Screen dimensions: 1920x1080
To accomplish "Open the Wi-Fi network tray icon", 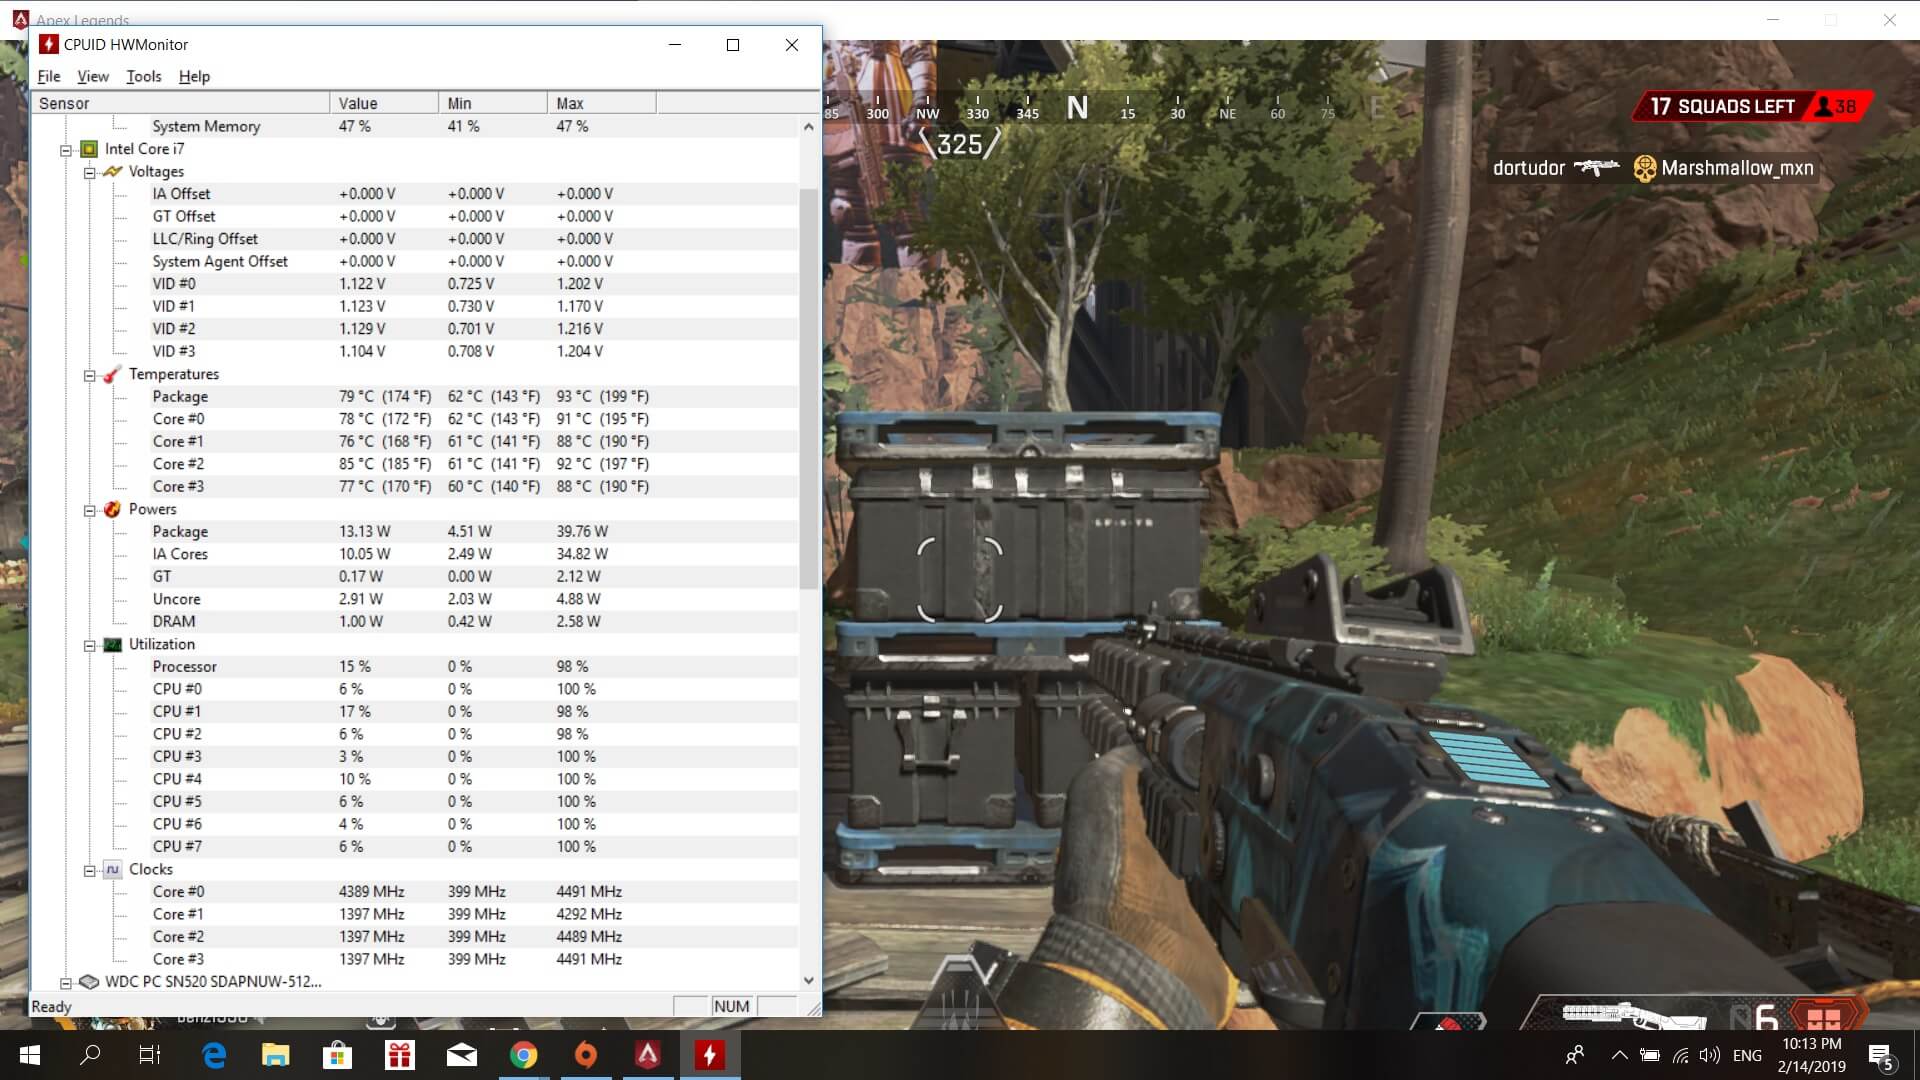I will (x=1681, y=1055).
